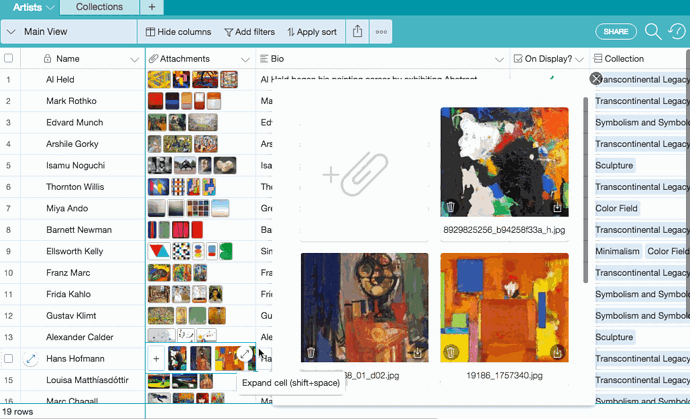Click first thumbnail in Mark Rothko attachments

coord(155,101)
